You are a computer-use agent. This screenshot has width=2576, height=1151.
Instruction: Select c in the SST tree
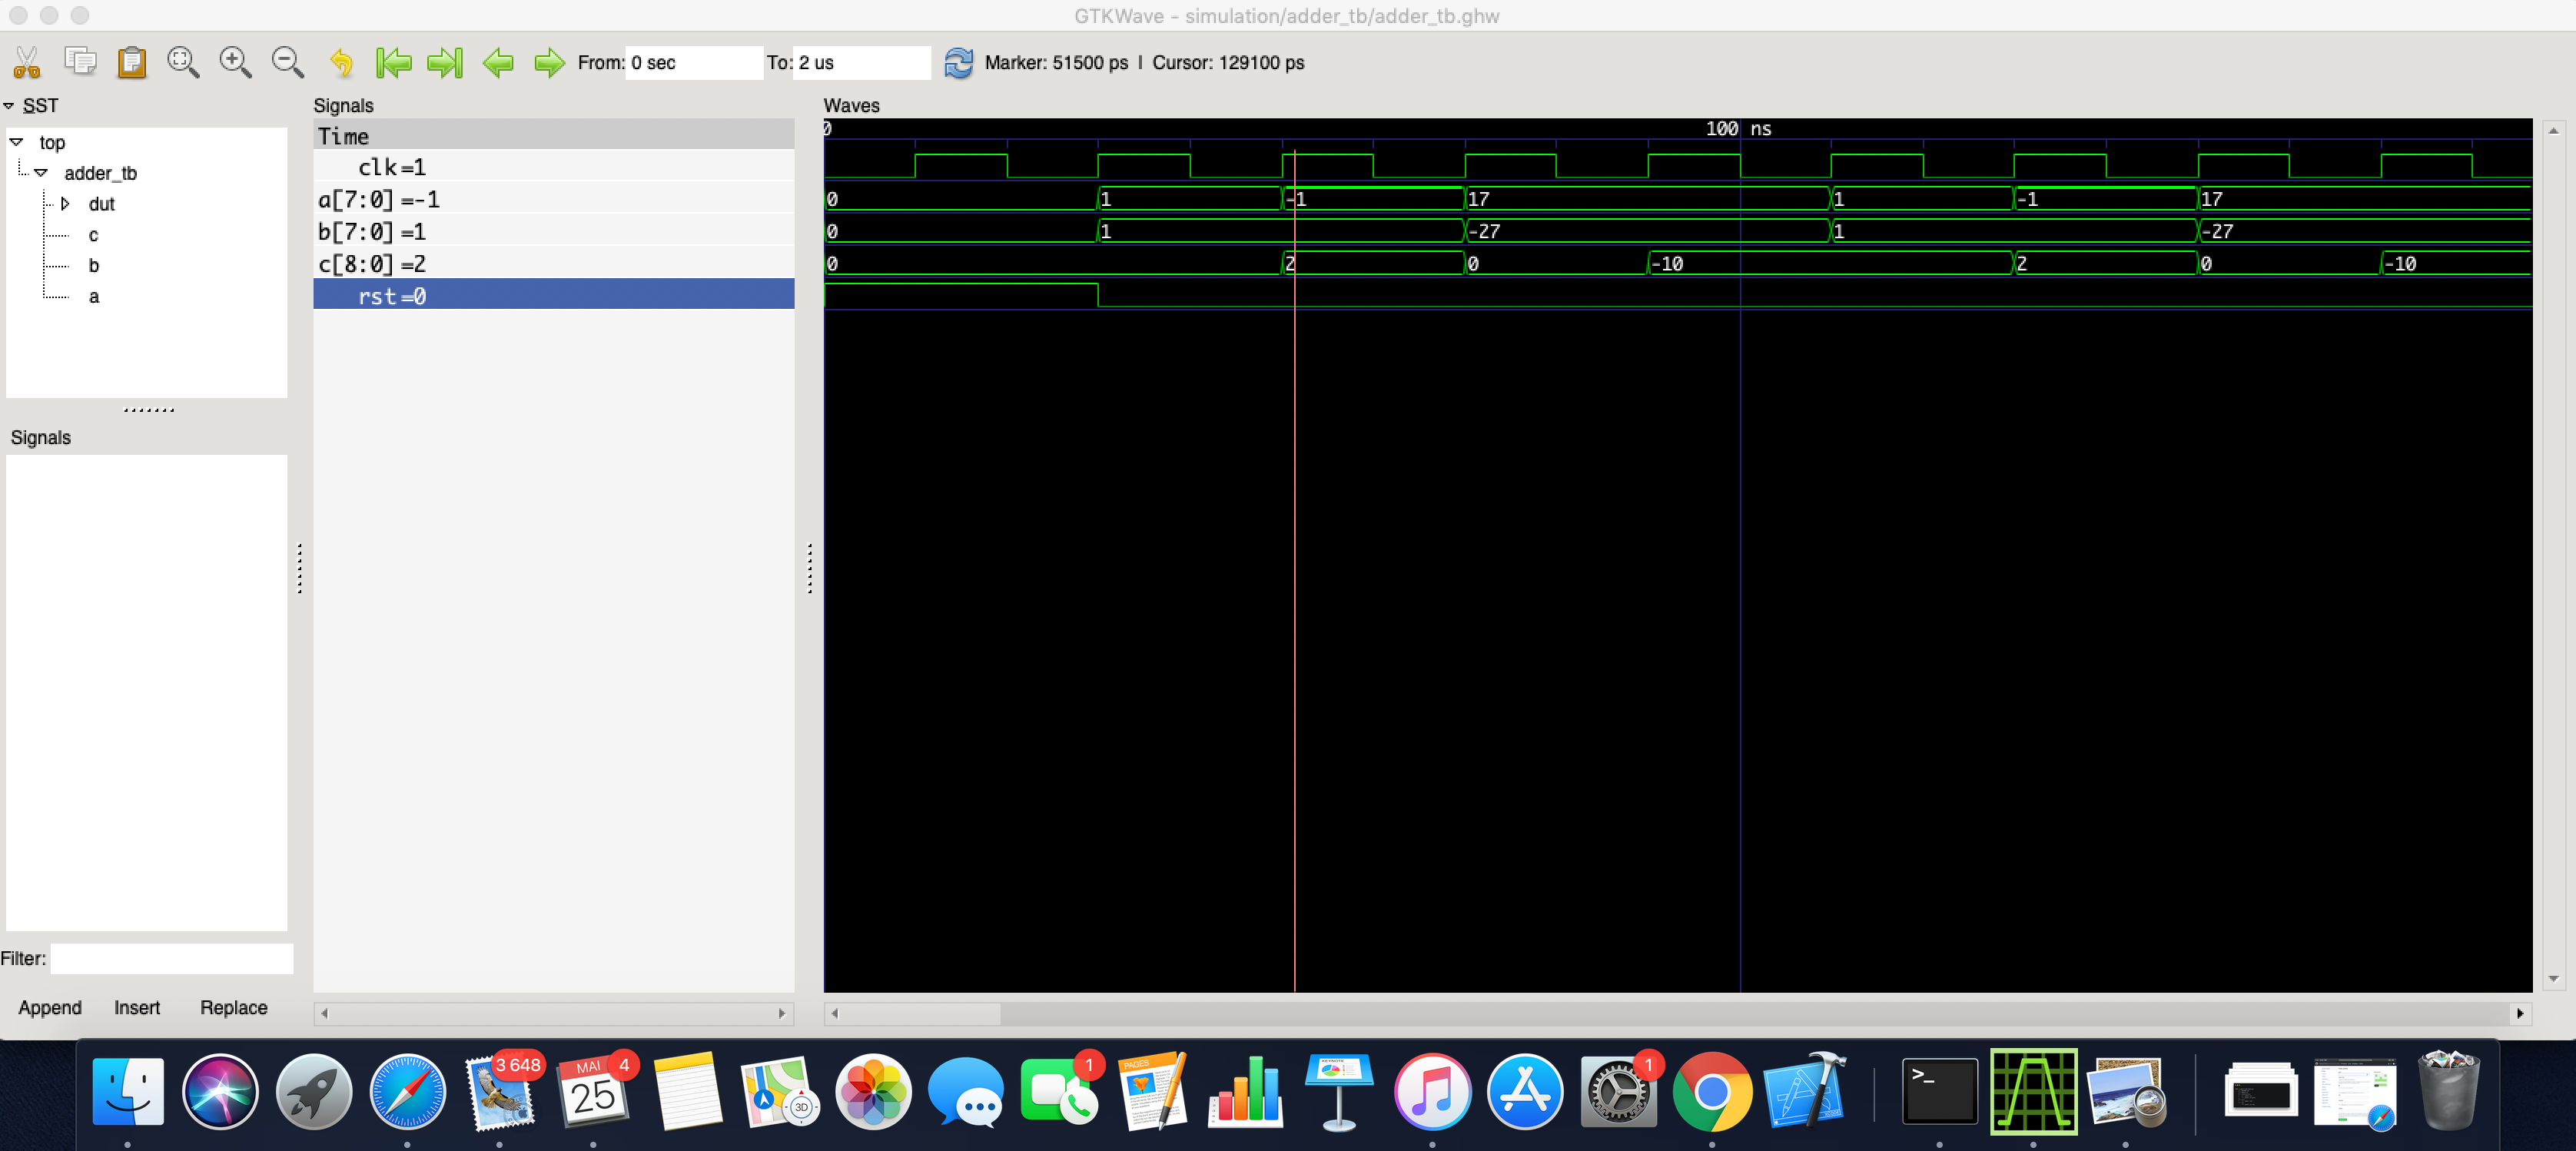[94, 235]
